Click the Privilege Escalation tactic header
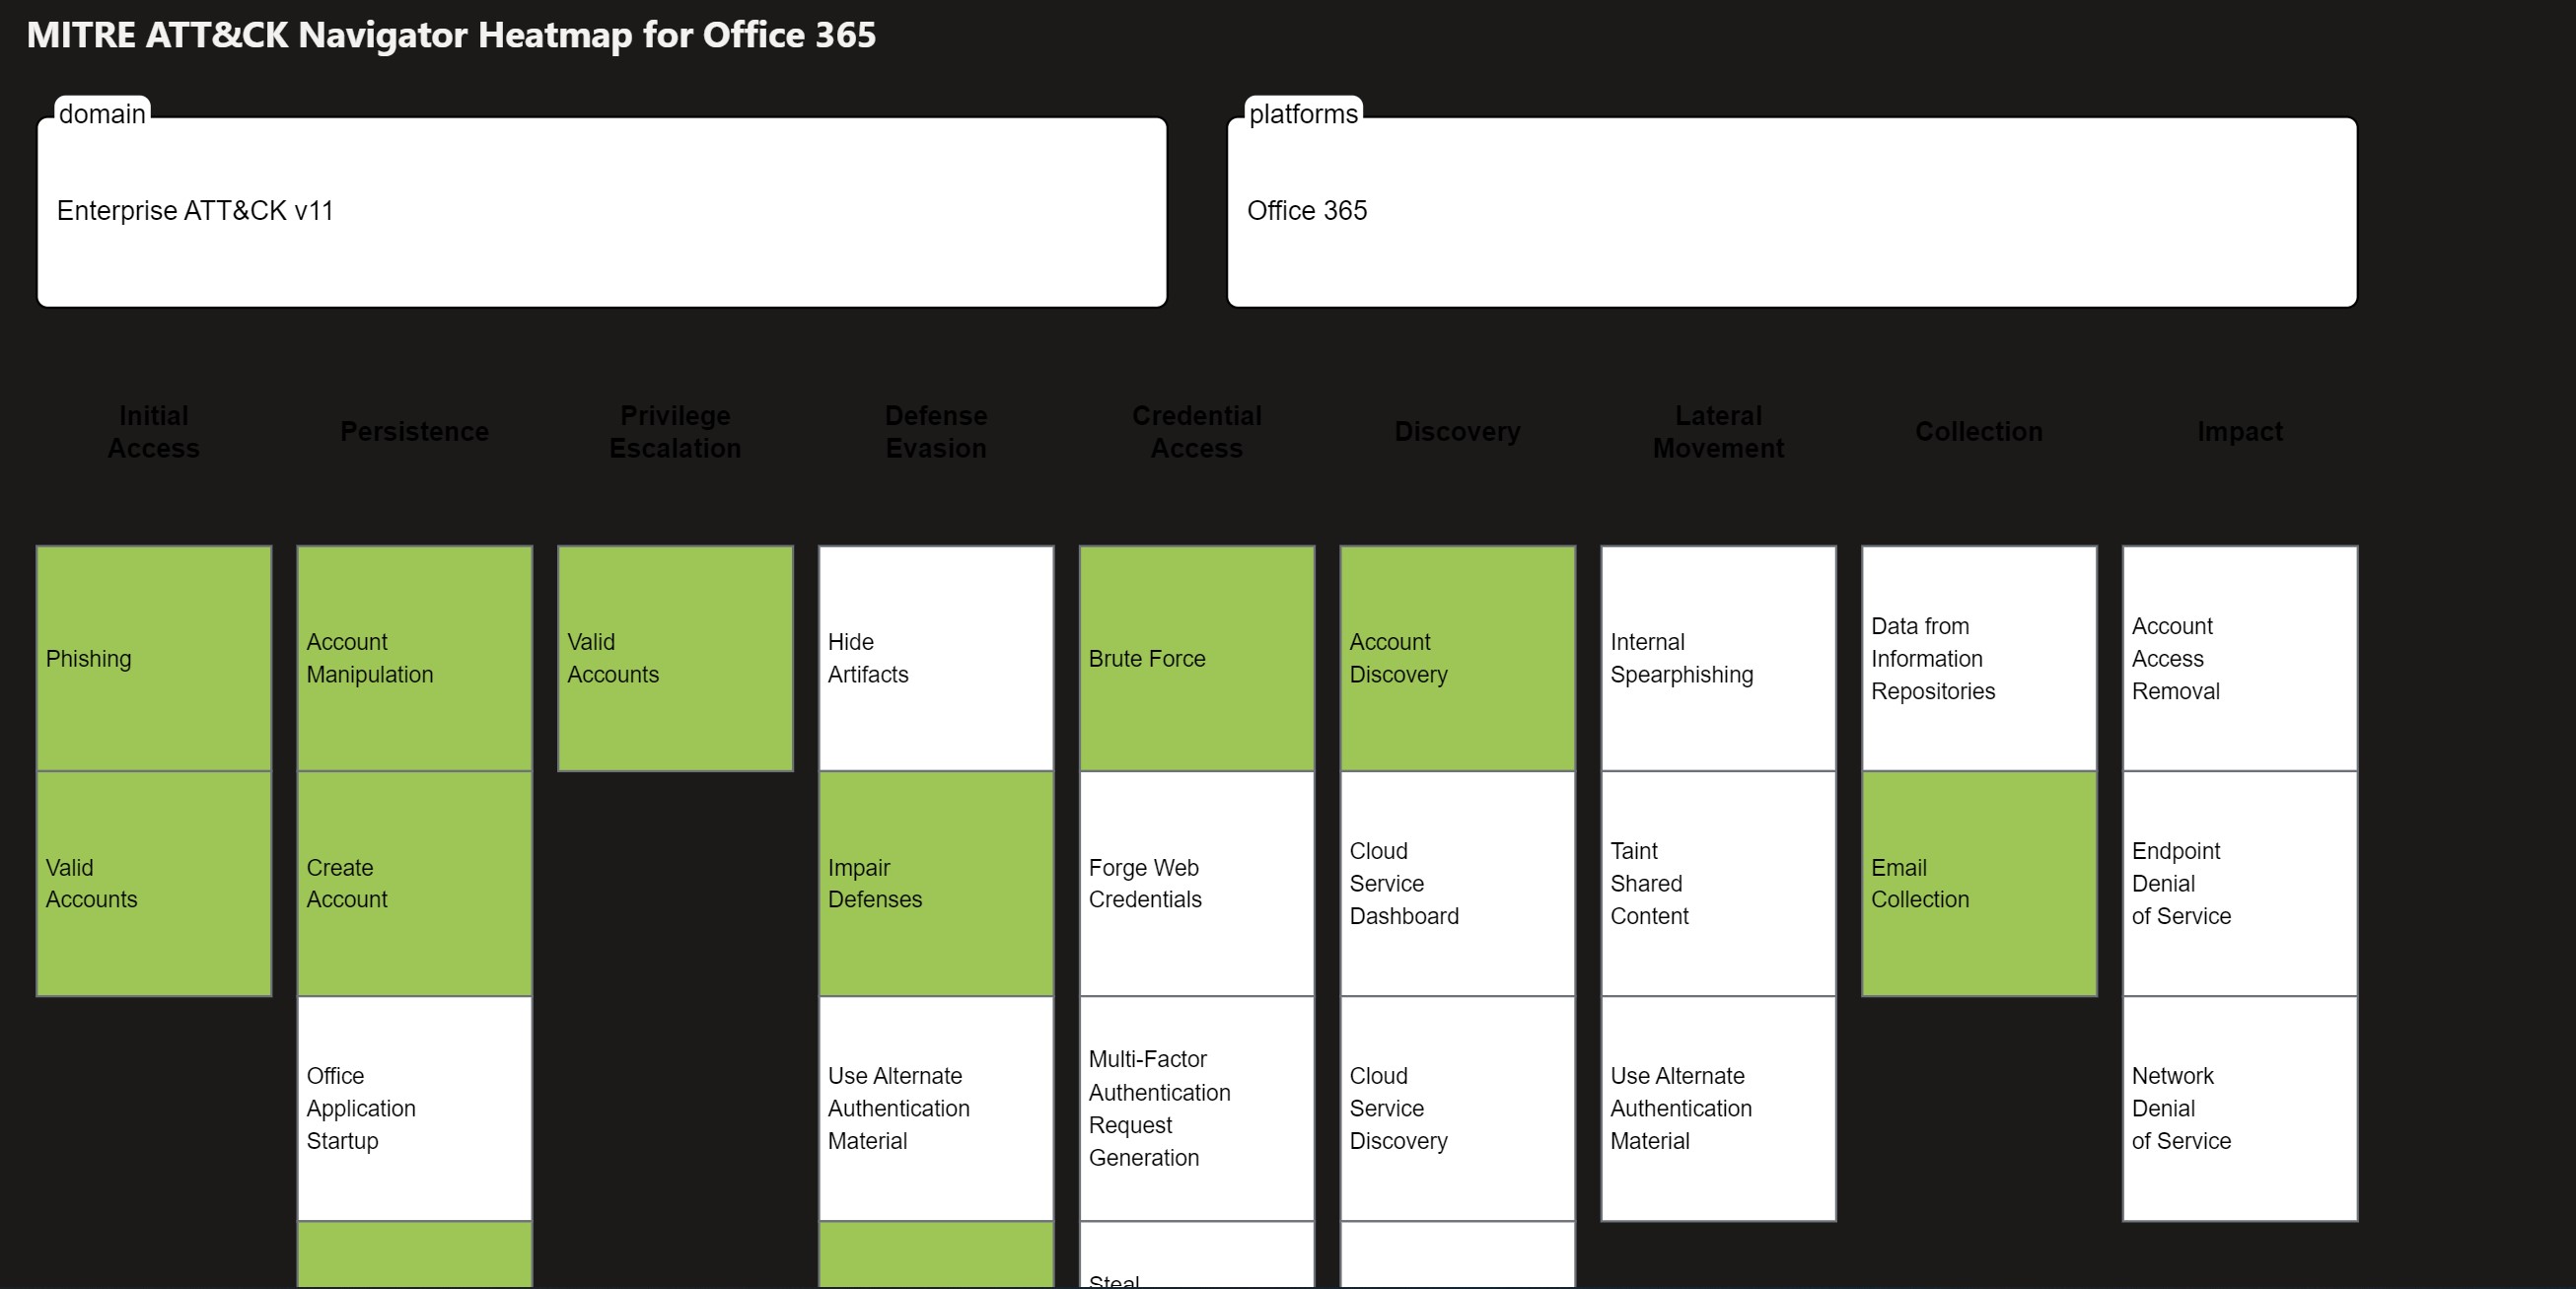The image size is (2576, 1289). point(675,432)
